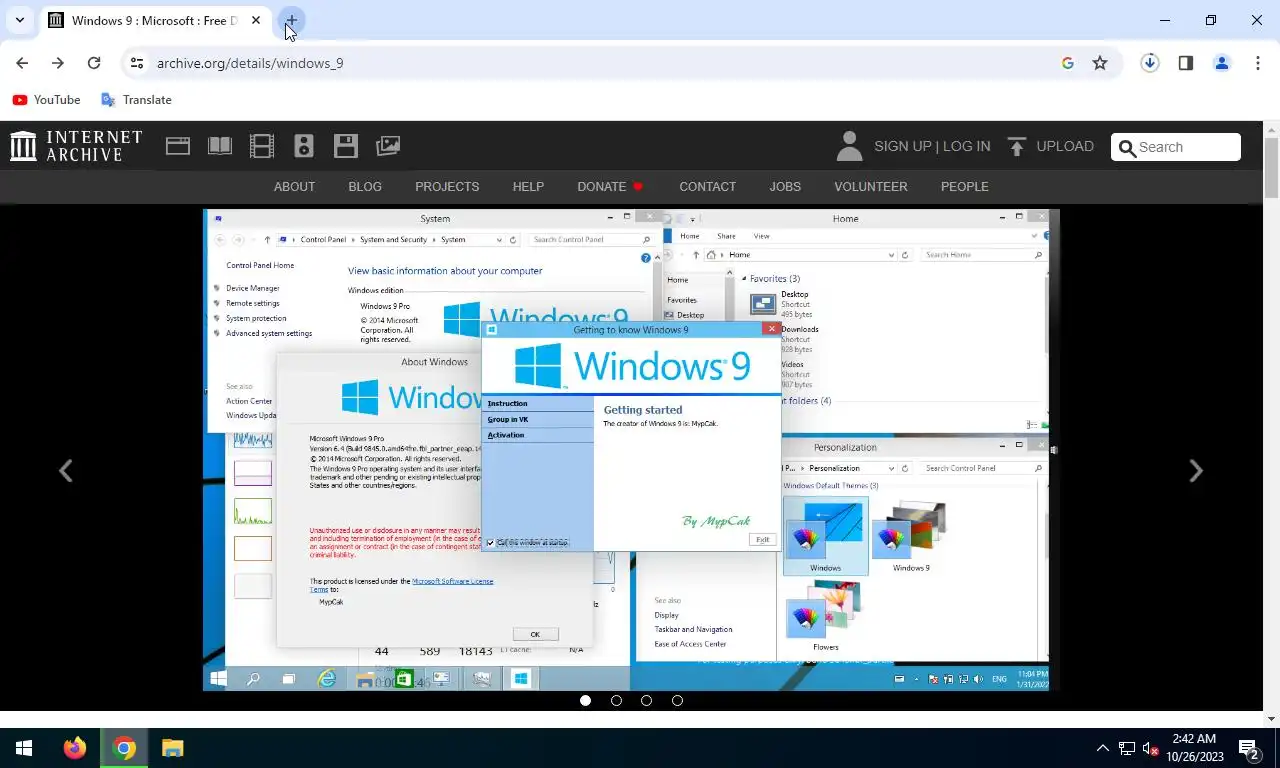
Task: Open Firefox from the taskbar
Action: point(74,748)
